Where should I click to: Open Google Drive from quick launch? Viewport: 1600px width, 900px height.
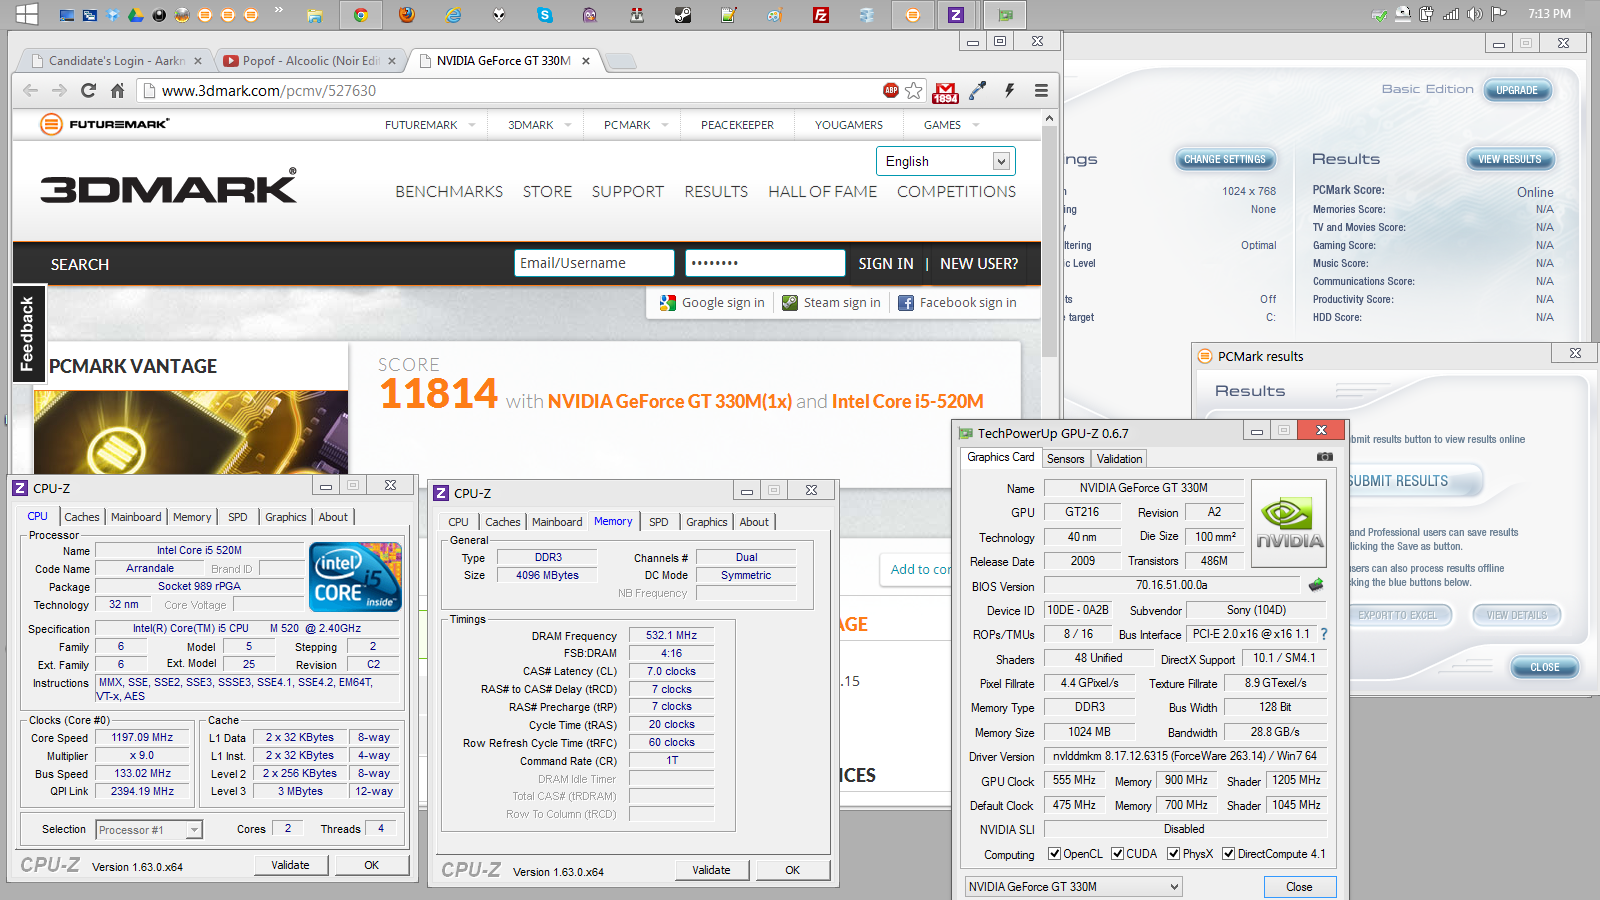(135, 15)
